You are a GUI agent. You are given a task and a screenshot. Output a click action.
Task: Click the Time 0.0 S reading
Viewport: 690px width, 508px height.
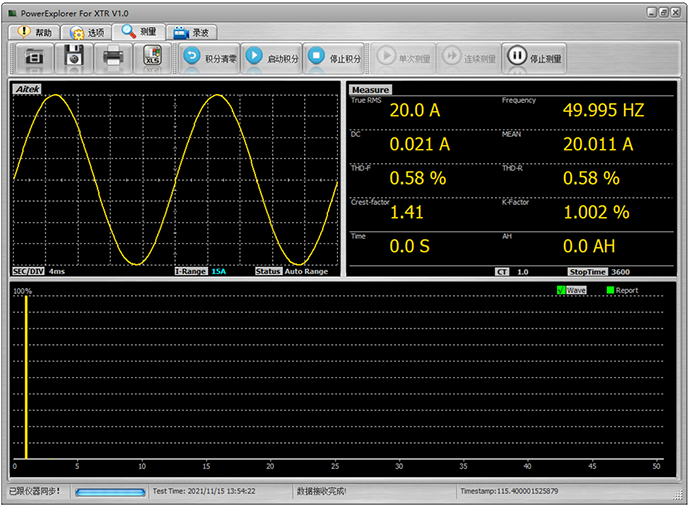[x=409, y=246]
